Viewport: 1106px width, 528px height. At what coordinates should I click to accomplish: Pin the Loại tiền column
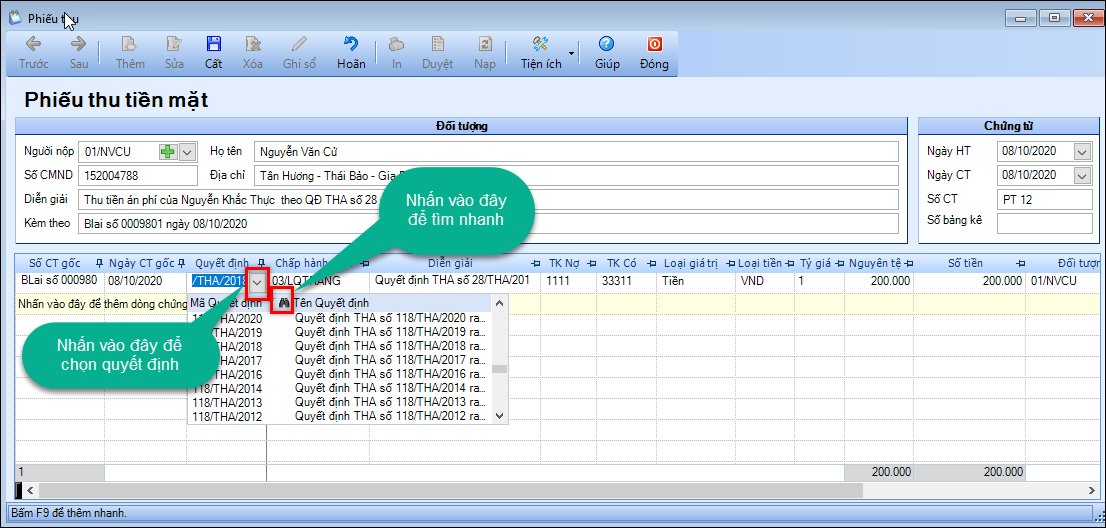(x=790, y=264)
